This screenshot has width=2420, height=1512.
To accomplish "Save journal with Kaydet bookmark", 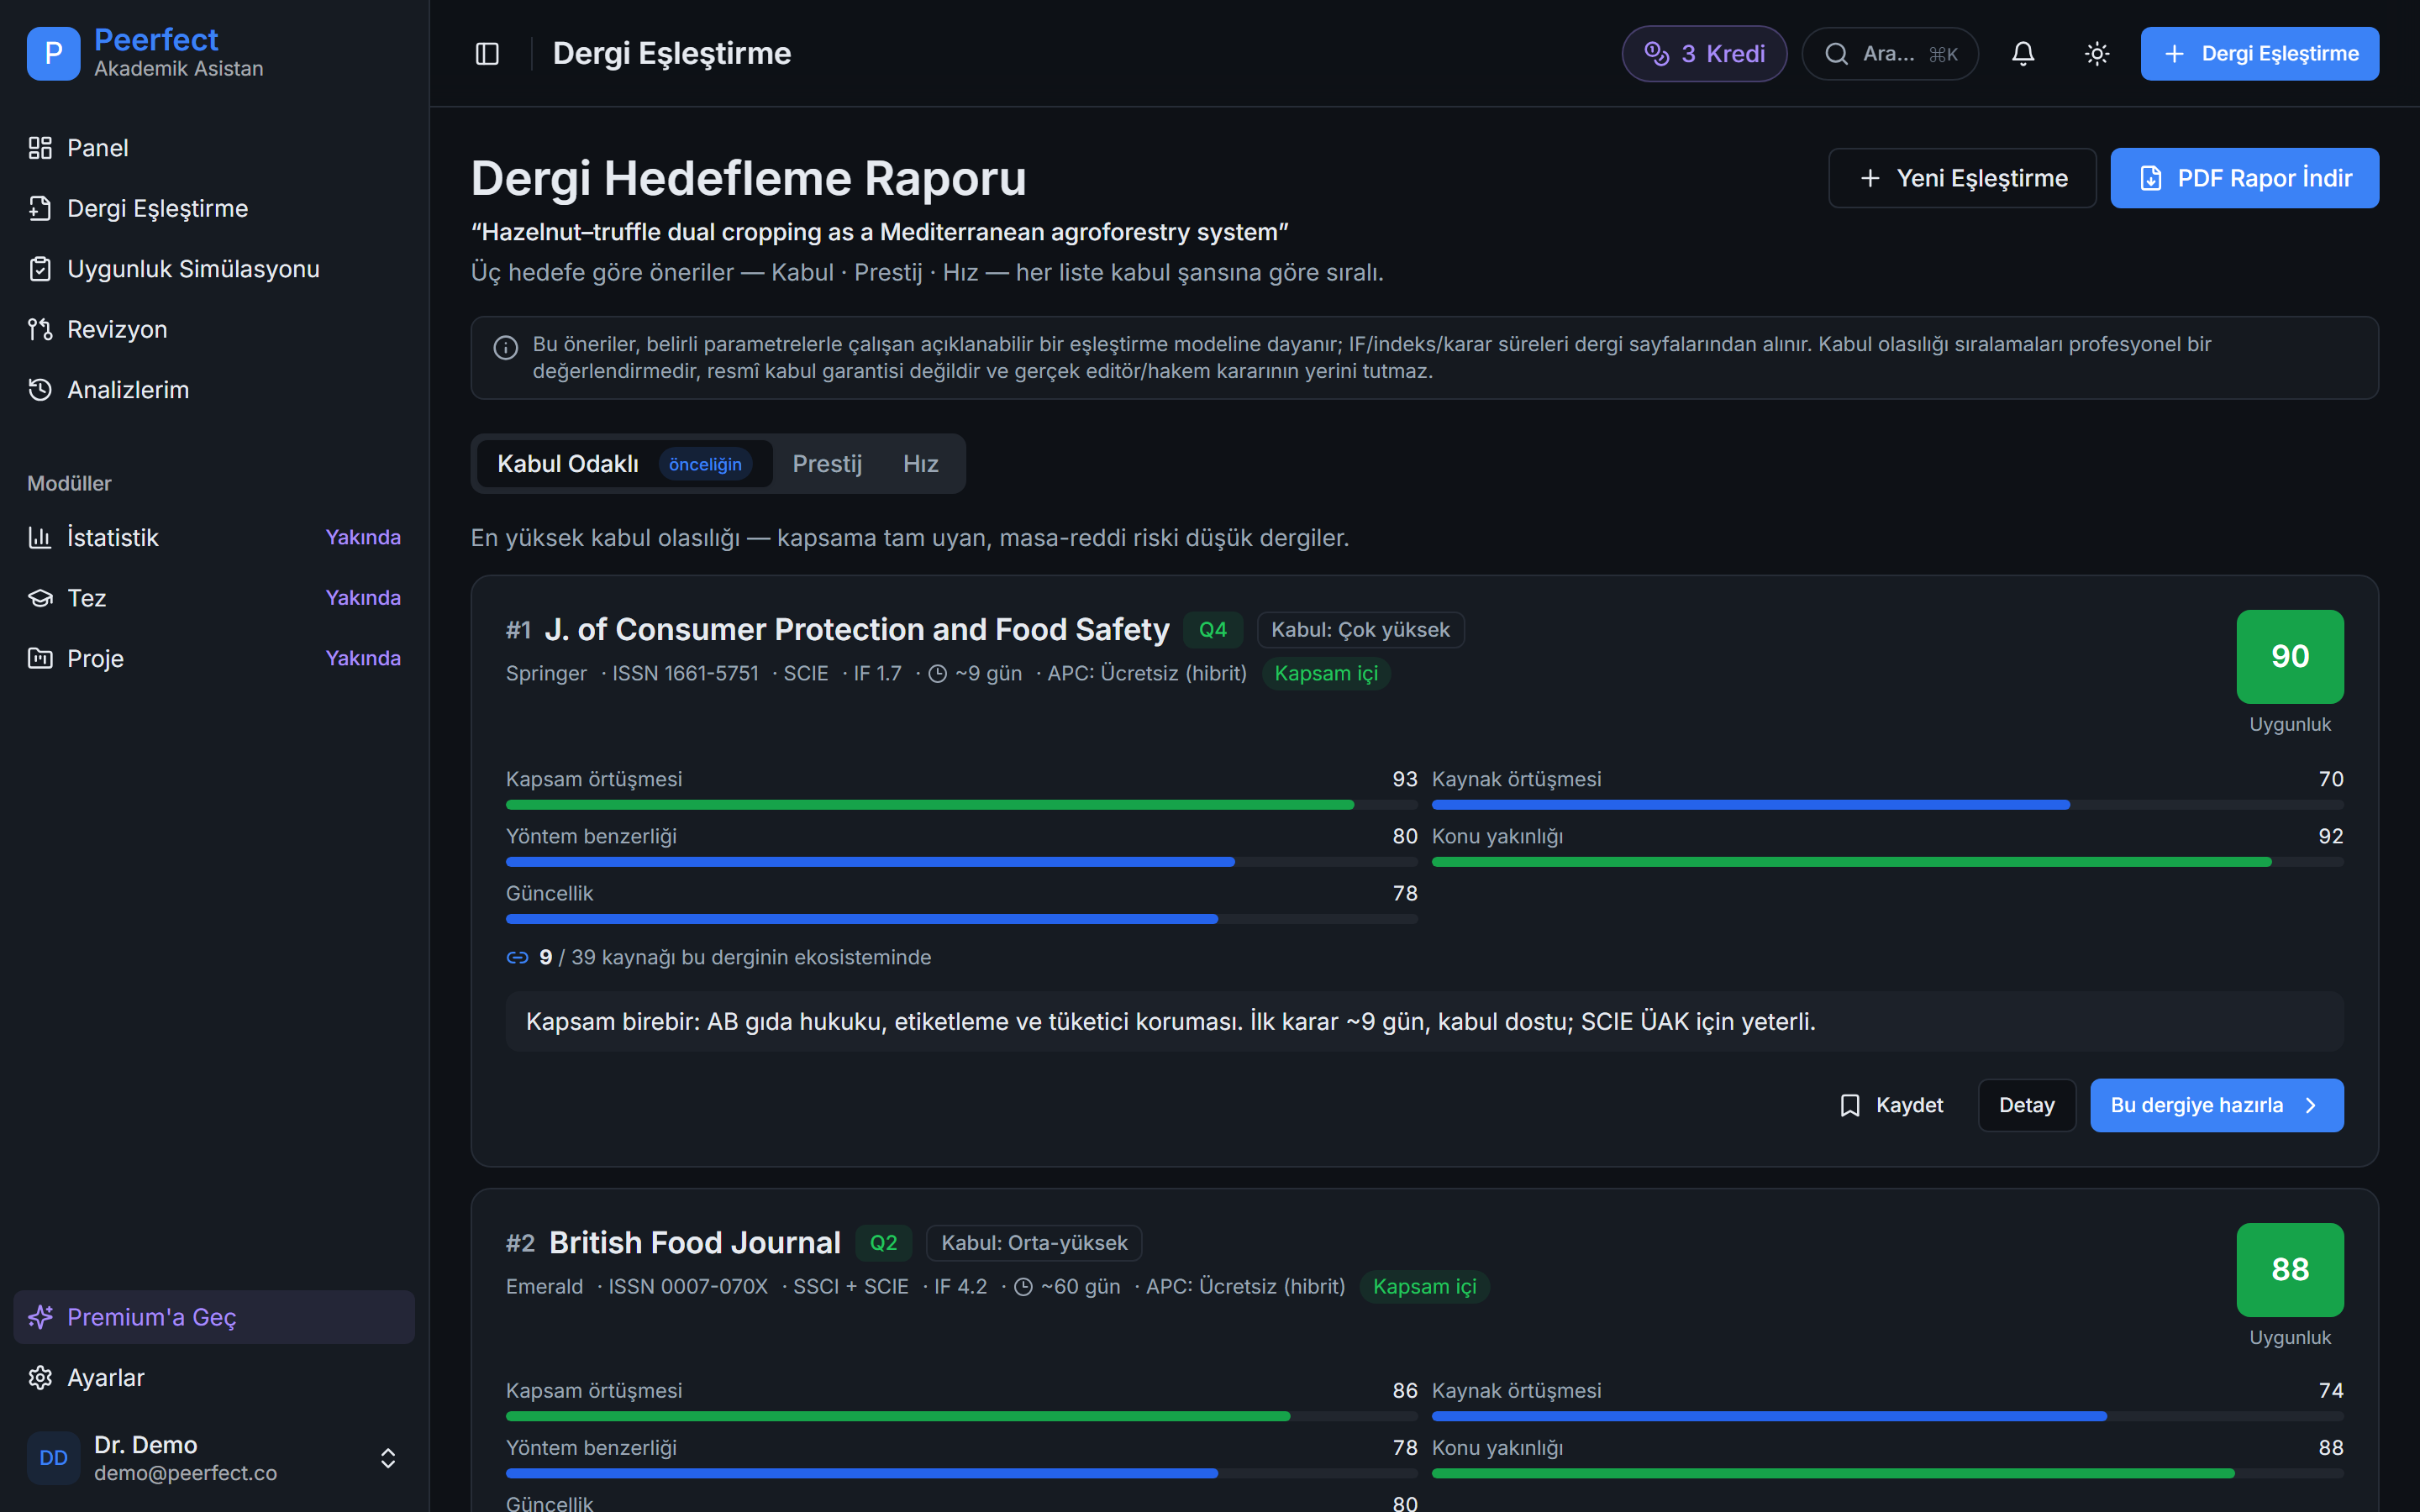I will click(1891, 1105).
